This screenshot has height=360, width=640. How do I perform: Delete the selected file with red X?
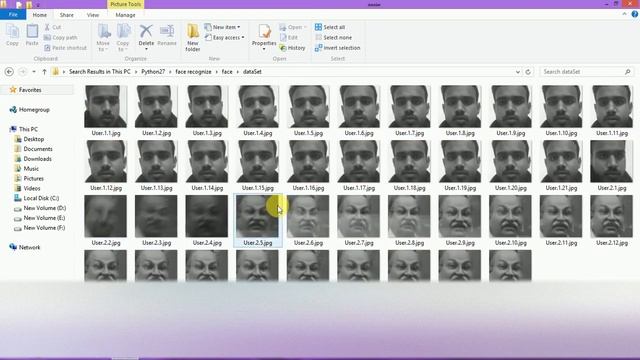146,36
